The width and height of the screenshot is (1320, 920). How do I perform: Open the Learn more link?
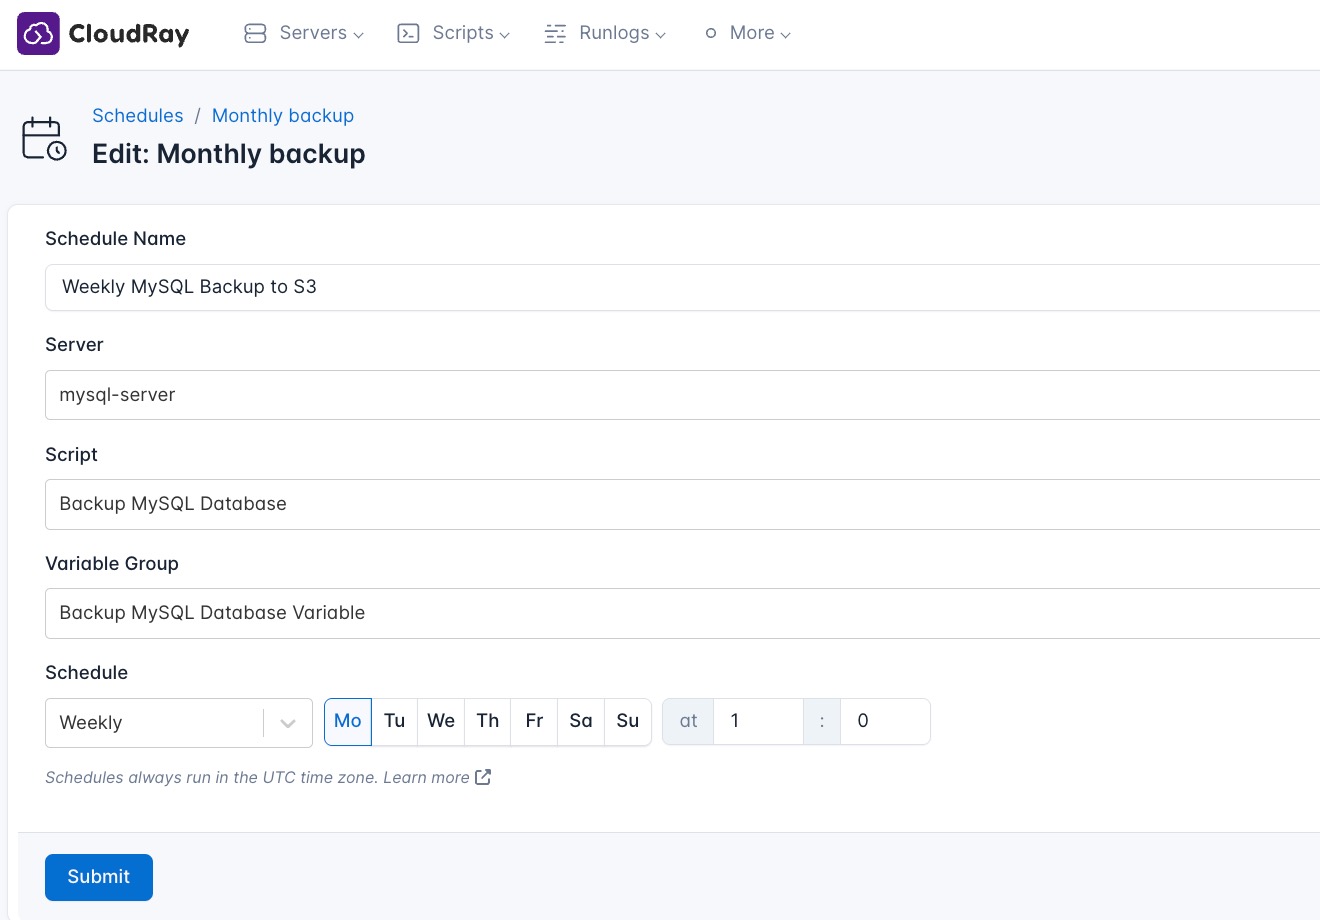pos(426,777)
